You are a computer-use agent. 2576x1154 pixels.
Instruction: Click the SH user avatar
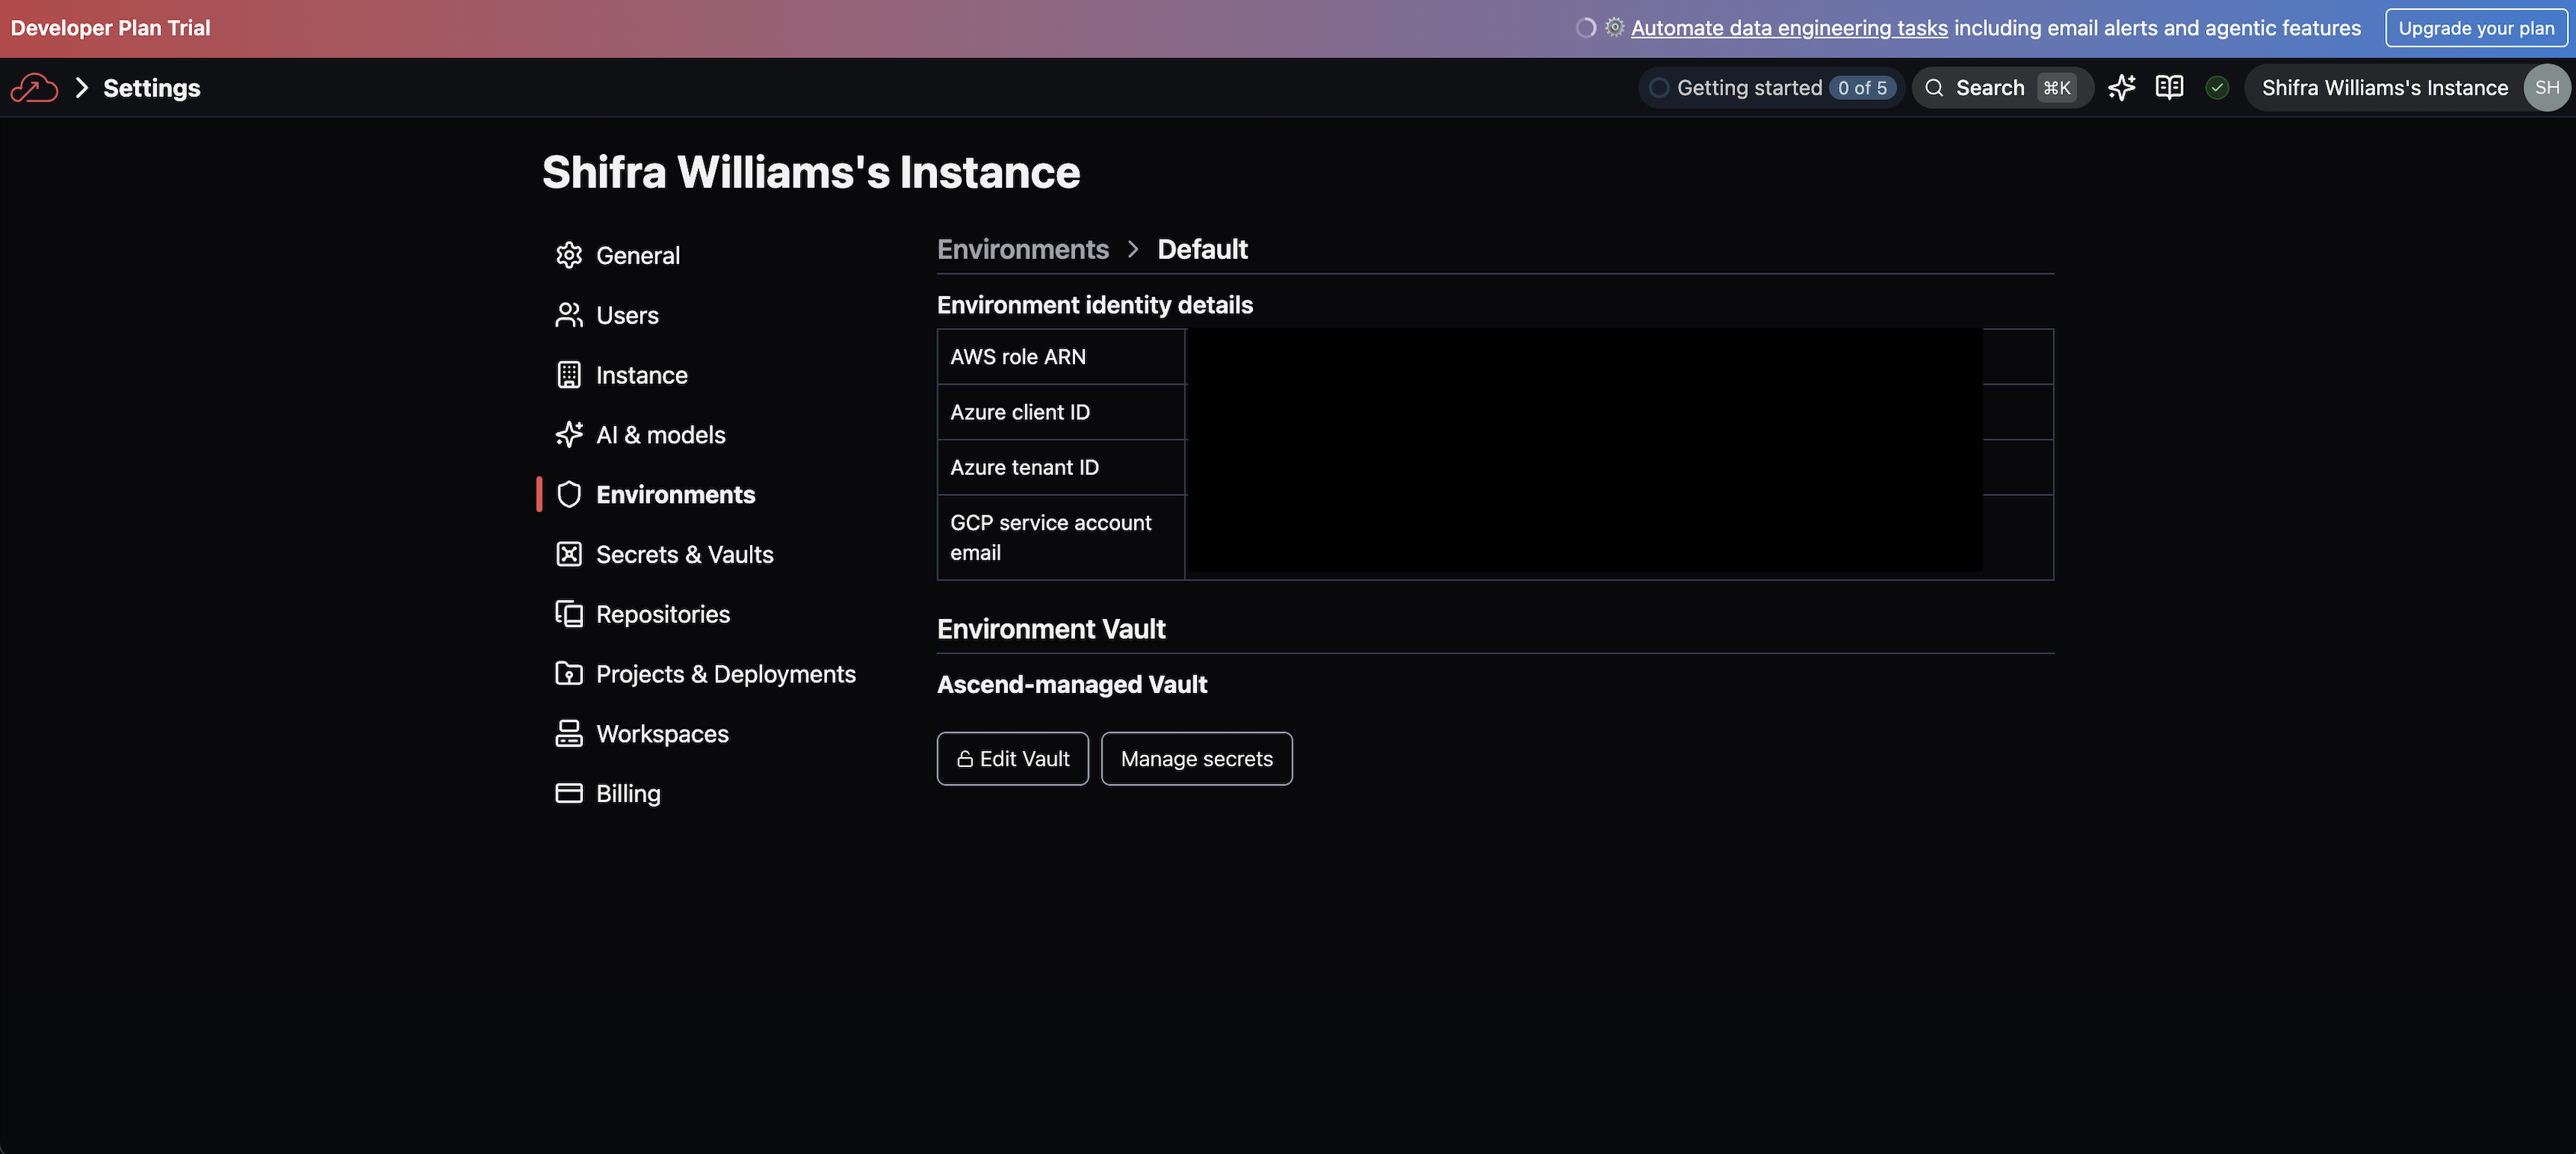click(x=2546, y=88)
